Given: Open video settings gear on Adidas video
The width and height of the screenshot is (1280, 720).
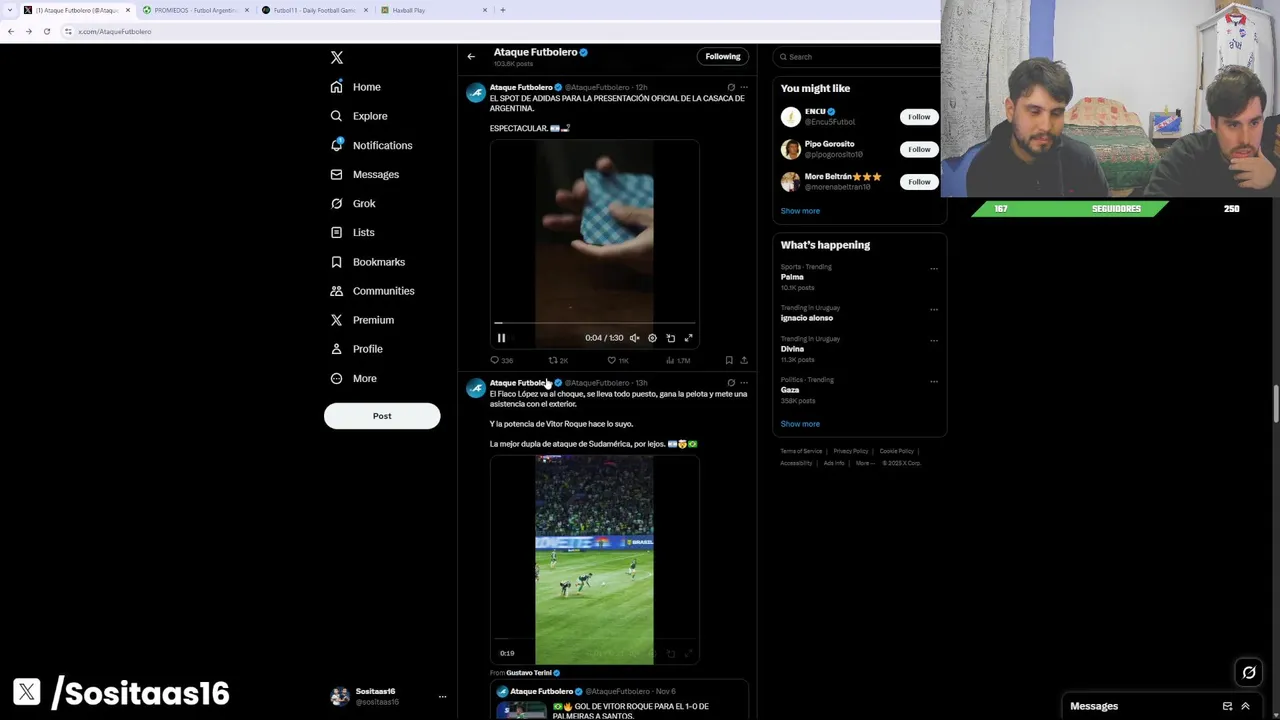Looking at the screenshot, I should (652, 338).
